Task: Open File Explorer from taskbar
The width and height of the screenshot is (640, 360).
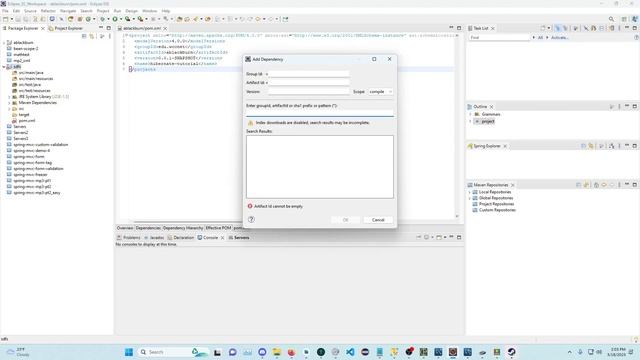Action: (277, 352)
